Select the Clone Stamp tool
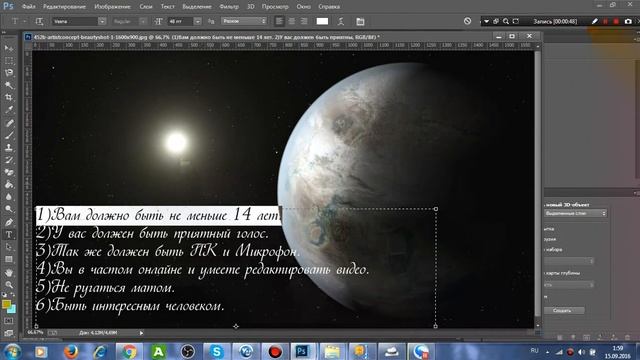640x360 pixels. click(x=9, y=147)
